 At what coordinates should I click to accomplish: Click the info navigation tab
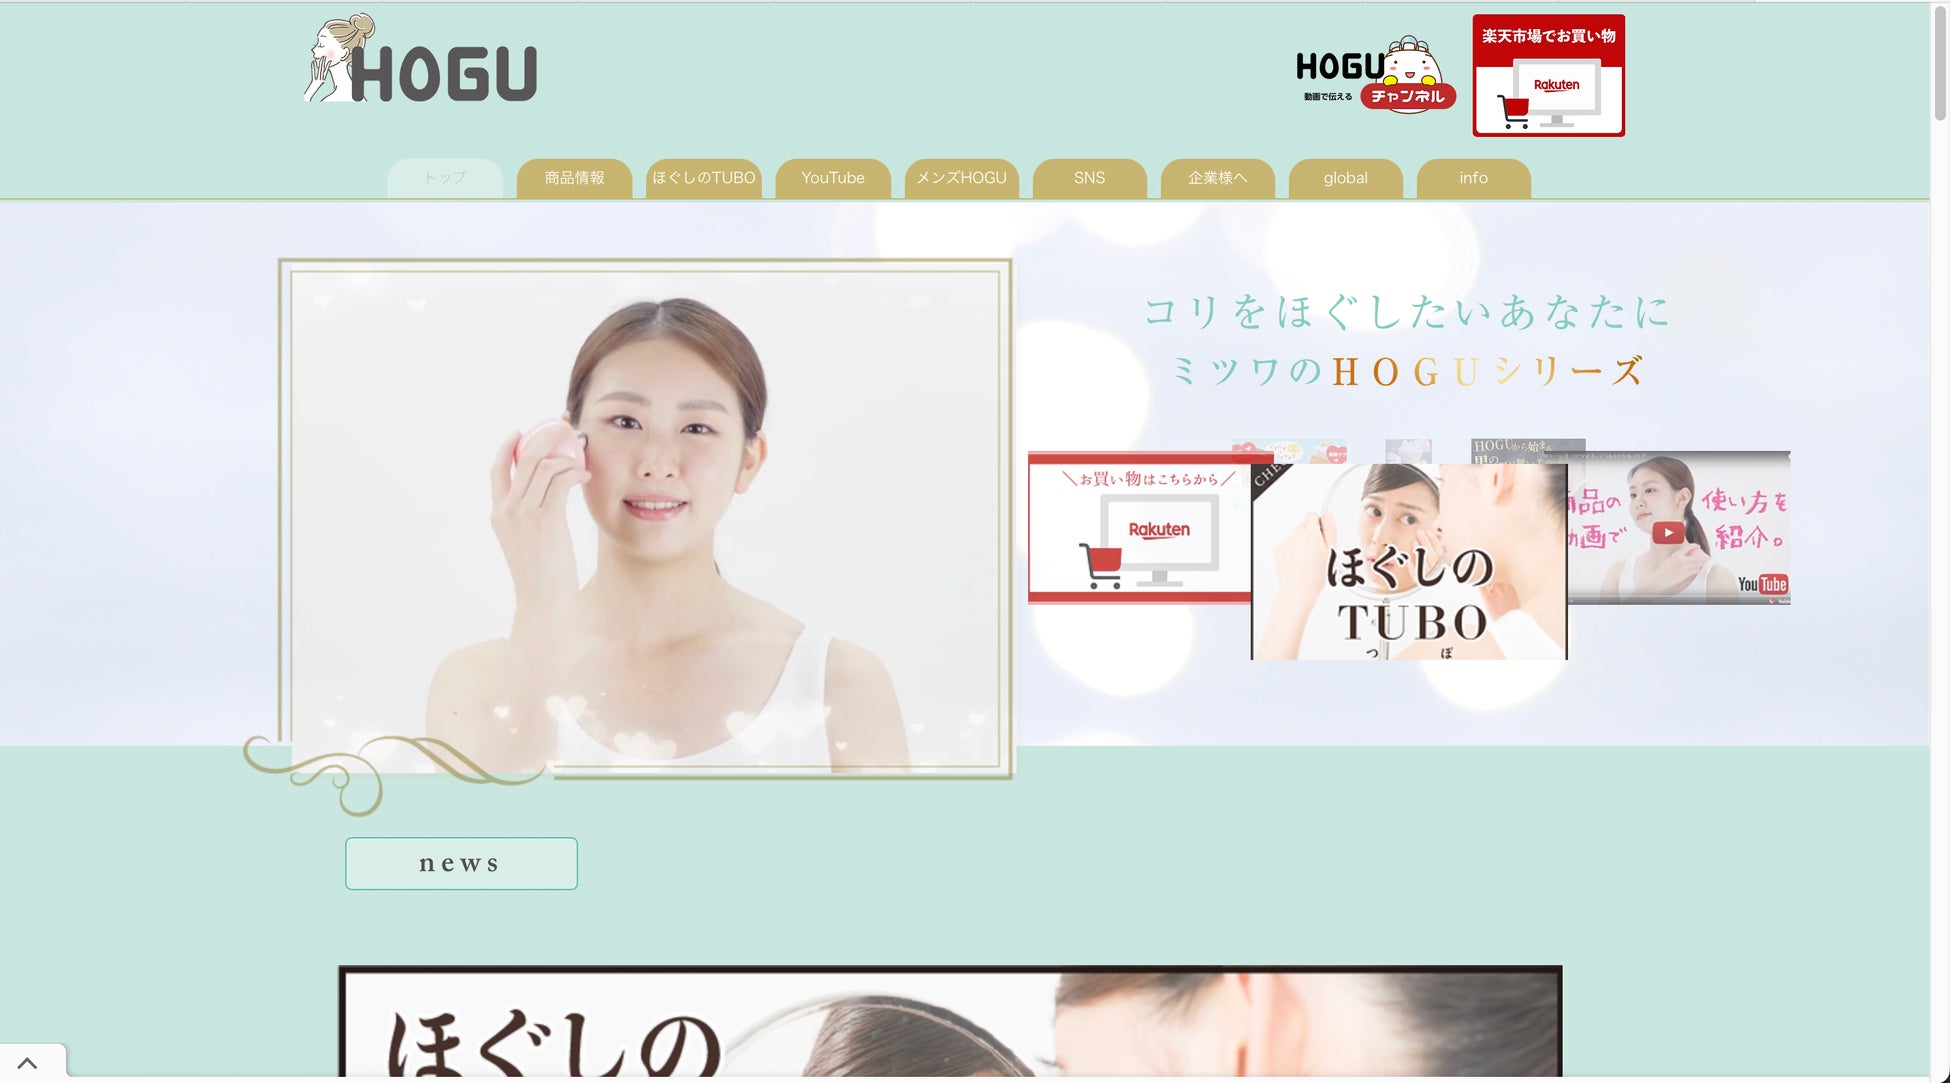pos(1473,178)
